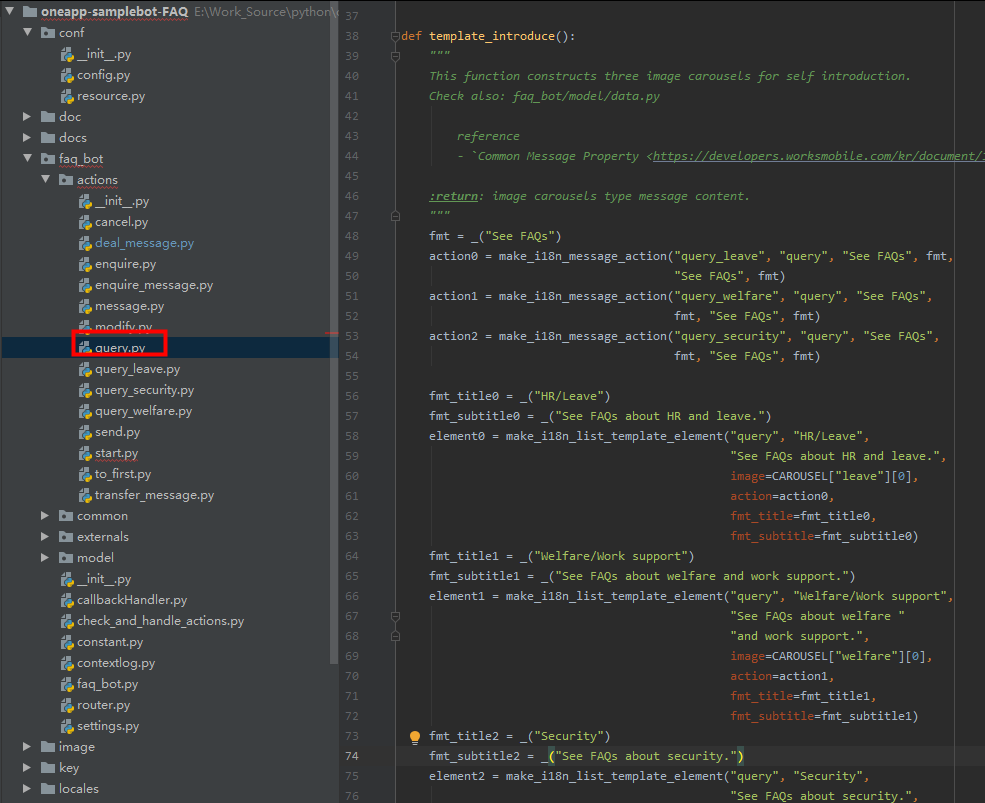The width and height of the screenshot is (985, 803).
Task: Expand the doc folder
Action: (x=26, y=116)
